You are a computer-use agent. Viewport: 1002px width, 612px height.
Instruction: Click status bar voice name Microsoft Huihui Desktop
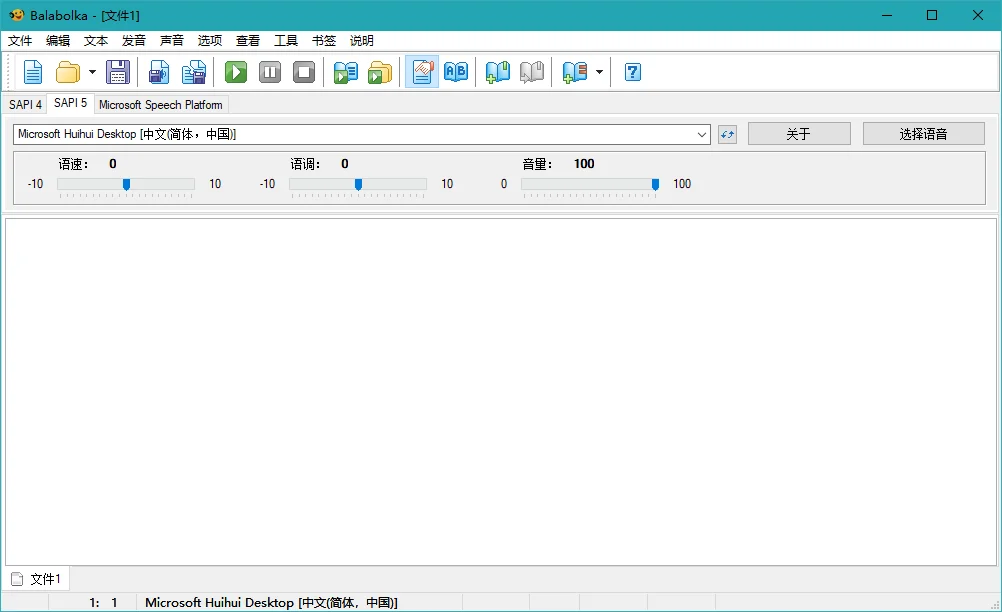(272, 602)
